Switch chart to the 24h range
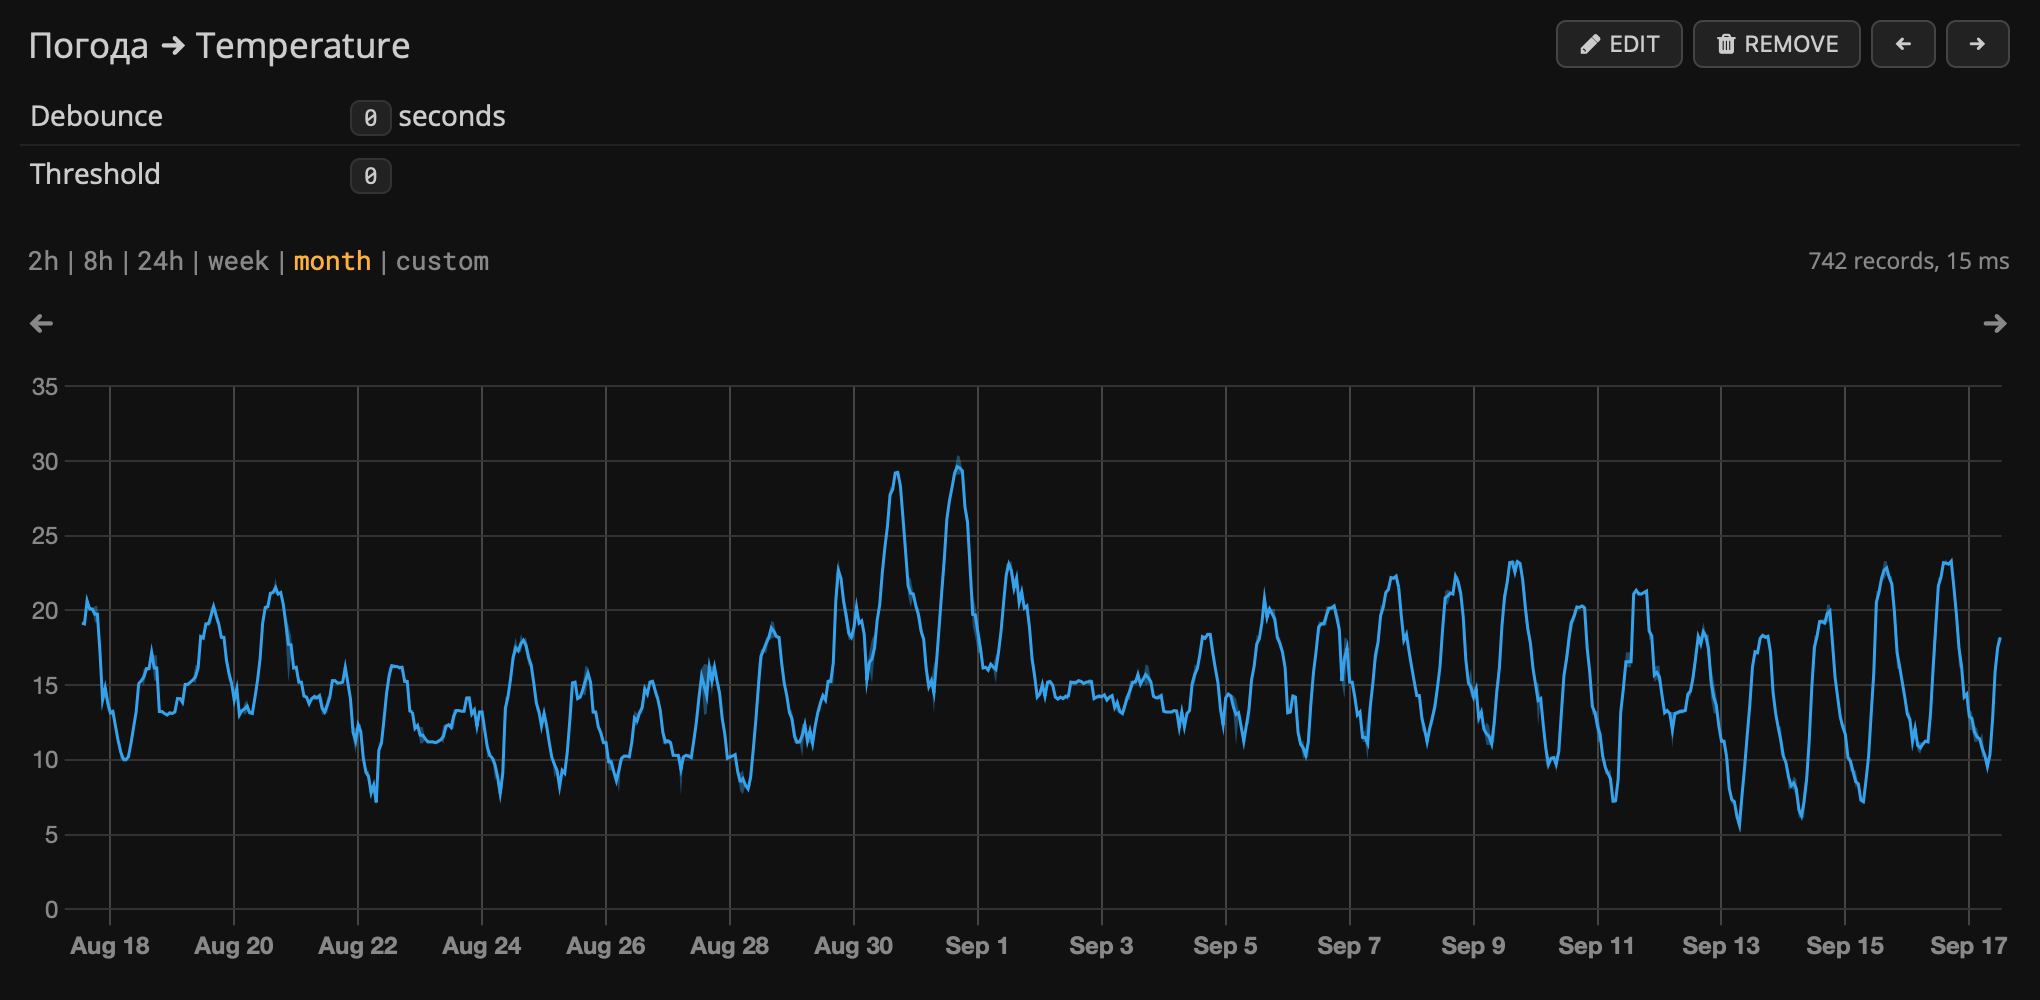2040x1000 pixels. [x=160, y=261]
